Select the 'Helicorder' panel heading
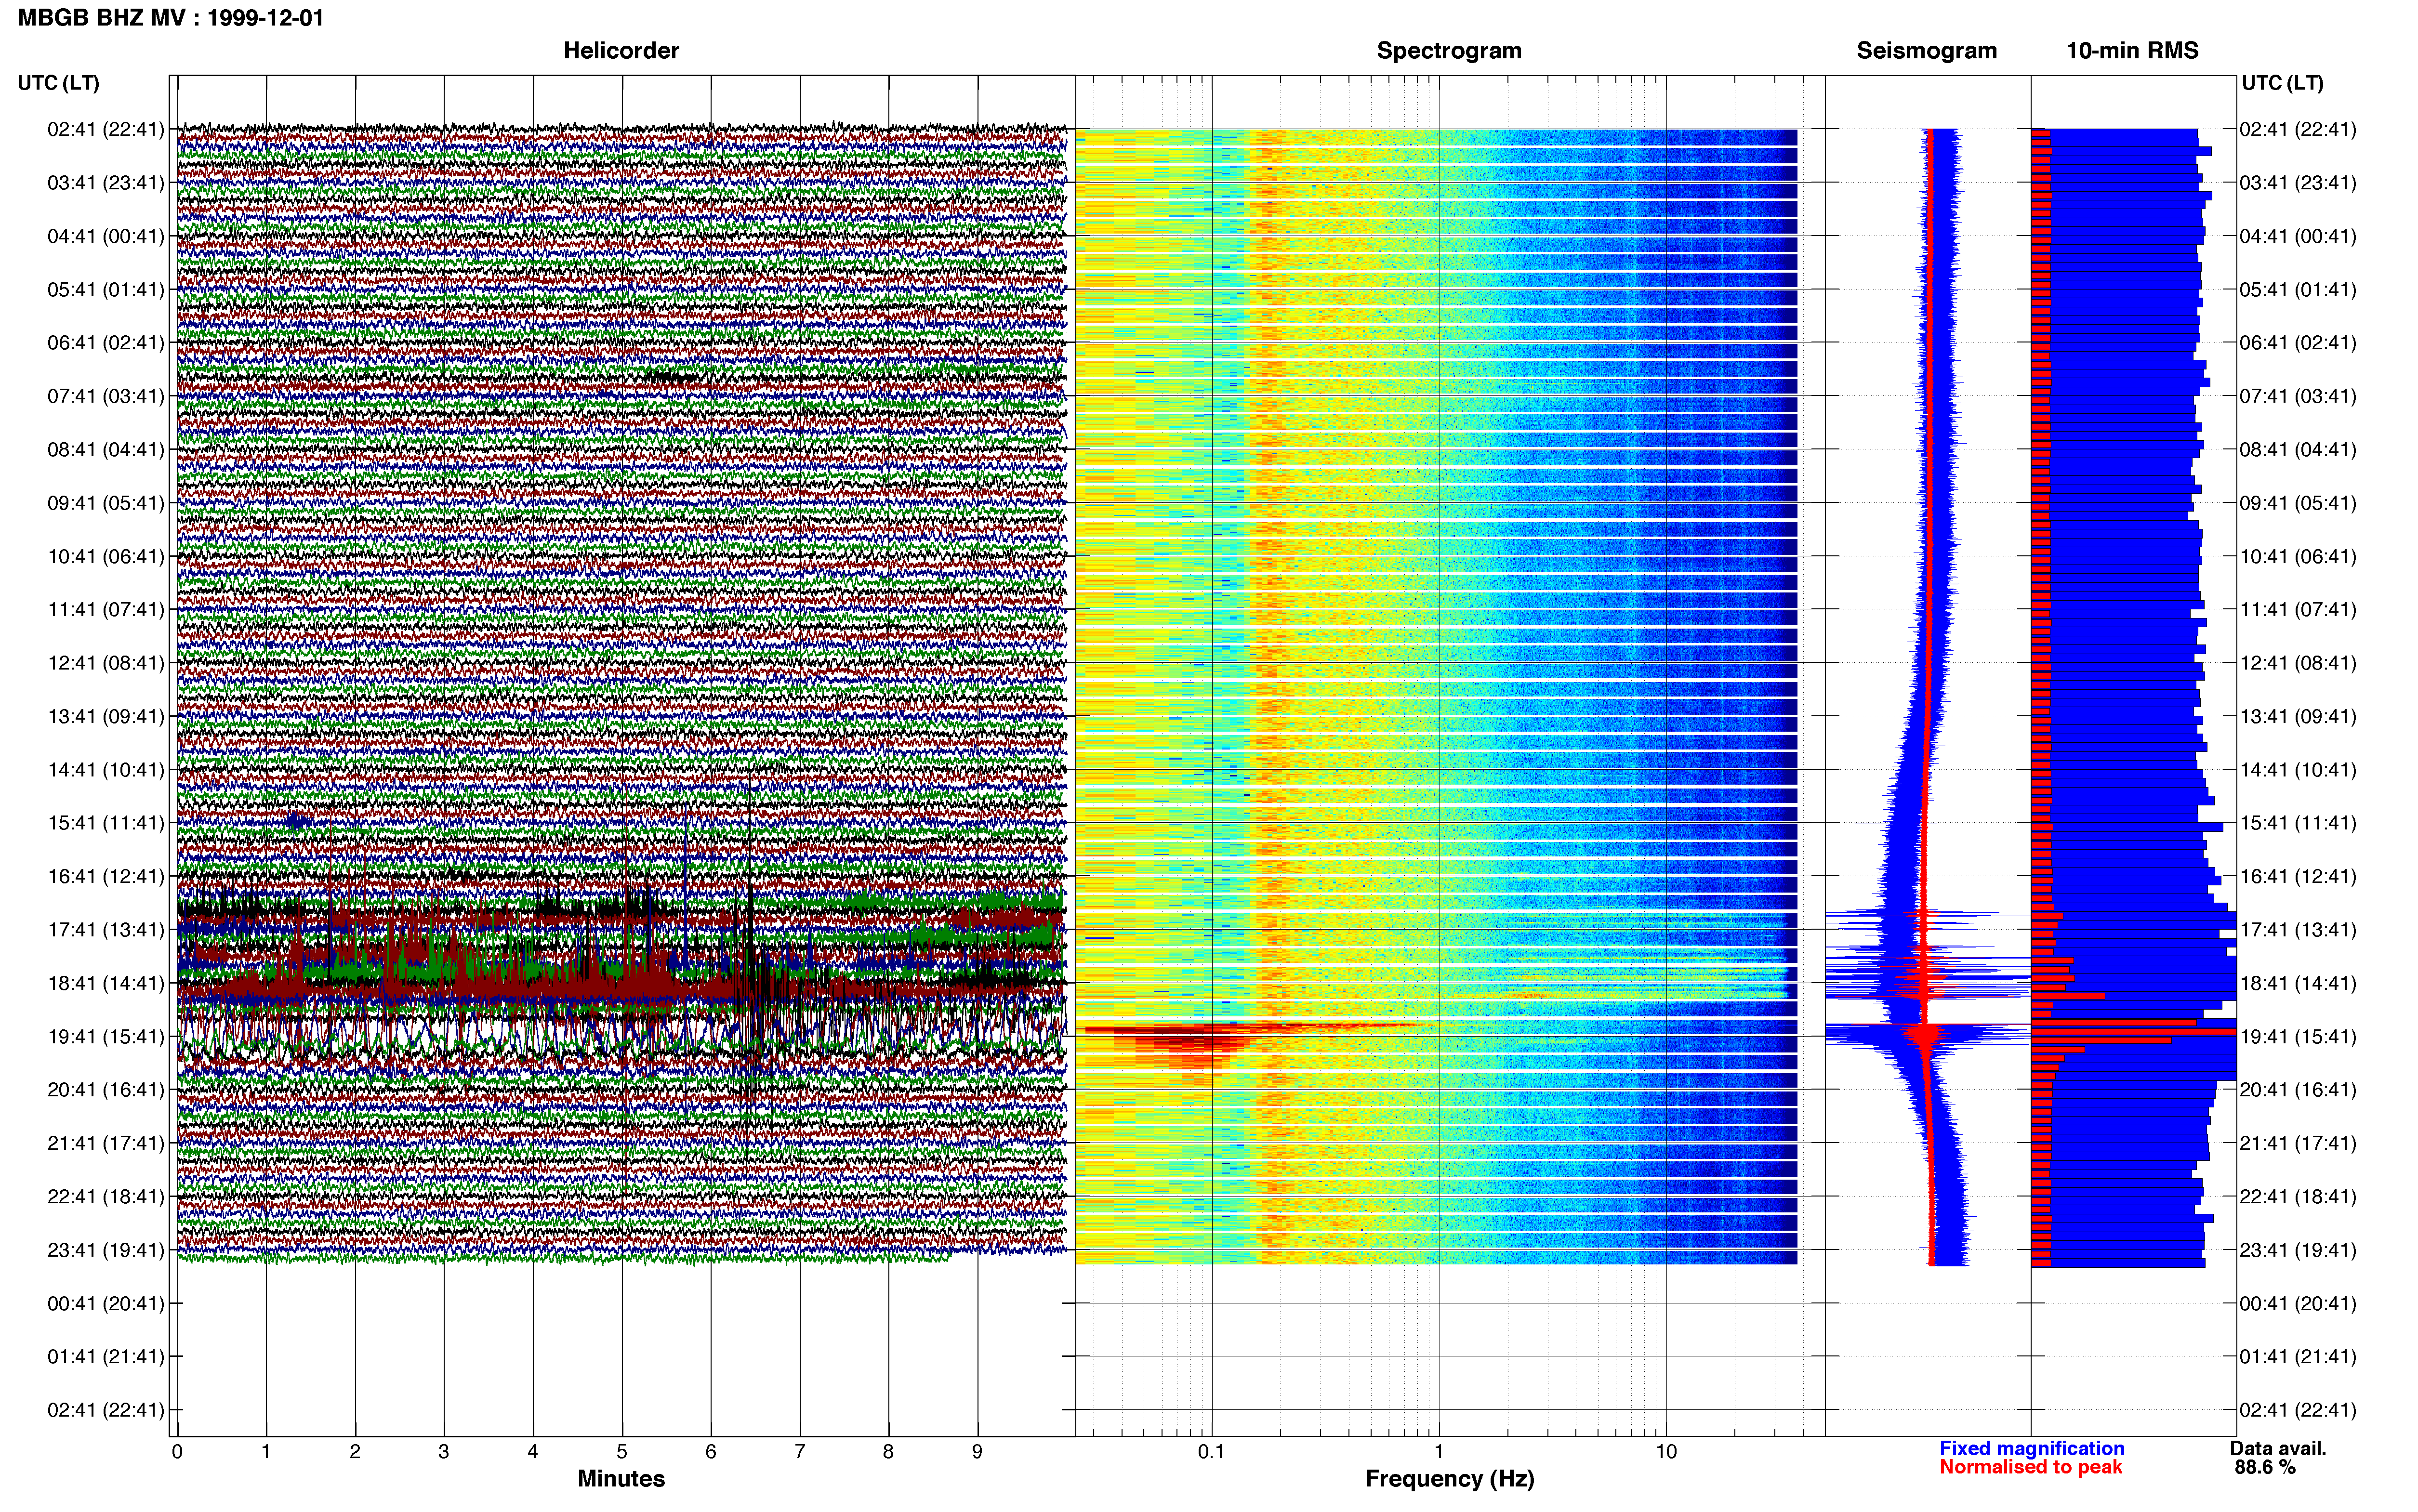This screenshot has height=1512, width=2418. (x=621, y=51)
